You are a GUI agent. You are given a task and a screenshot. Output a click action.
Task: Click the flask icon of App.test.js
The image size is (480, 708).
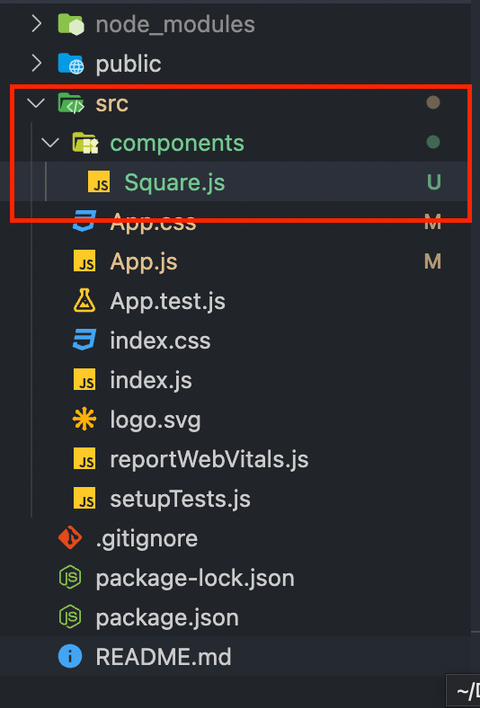(84, 301)
